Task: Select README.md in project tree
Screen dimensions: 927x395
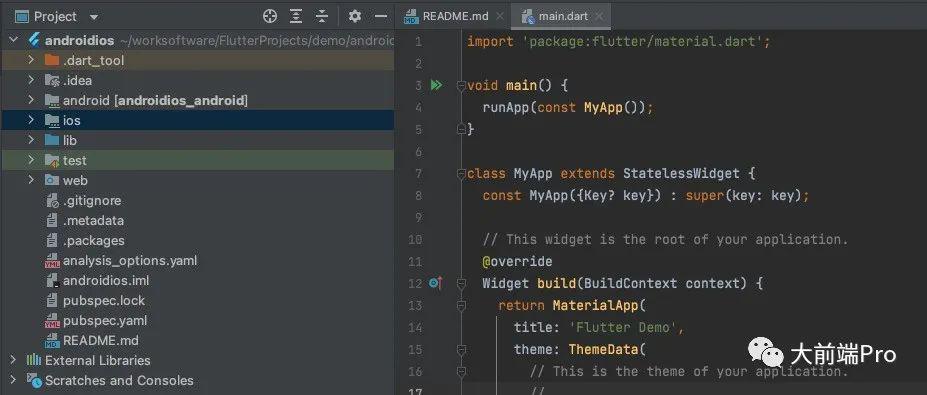Action: click(x=101, y=341)
